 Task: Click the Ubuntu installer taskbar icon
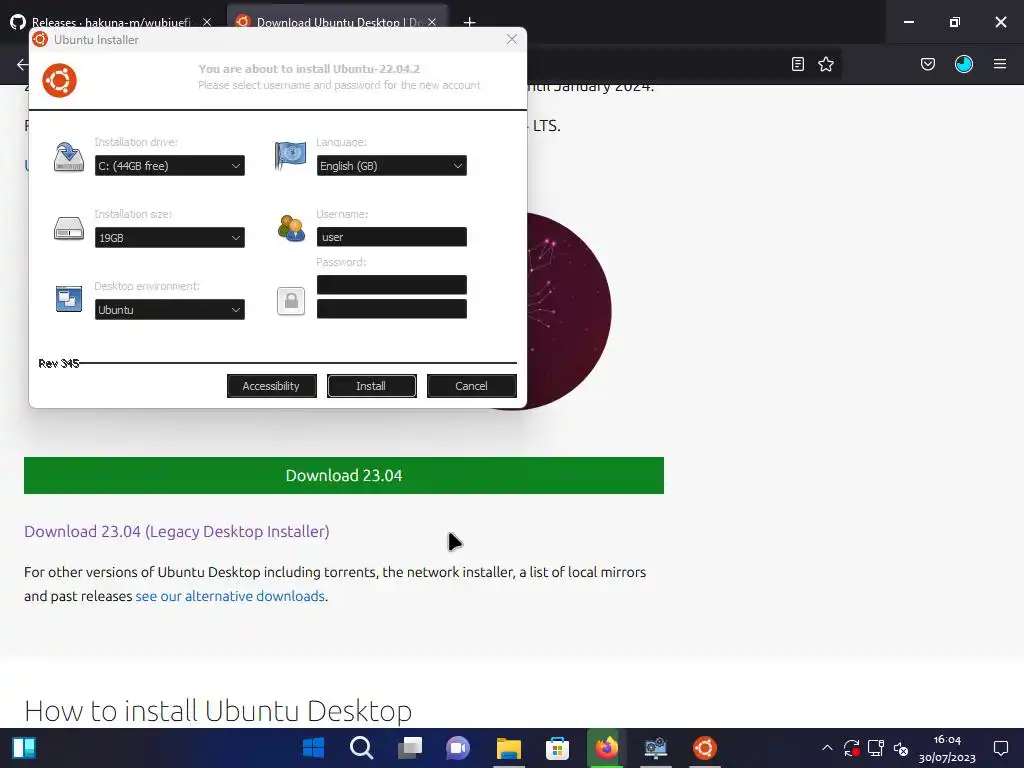[x=705, y=748]
